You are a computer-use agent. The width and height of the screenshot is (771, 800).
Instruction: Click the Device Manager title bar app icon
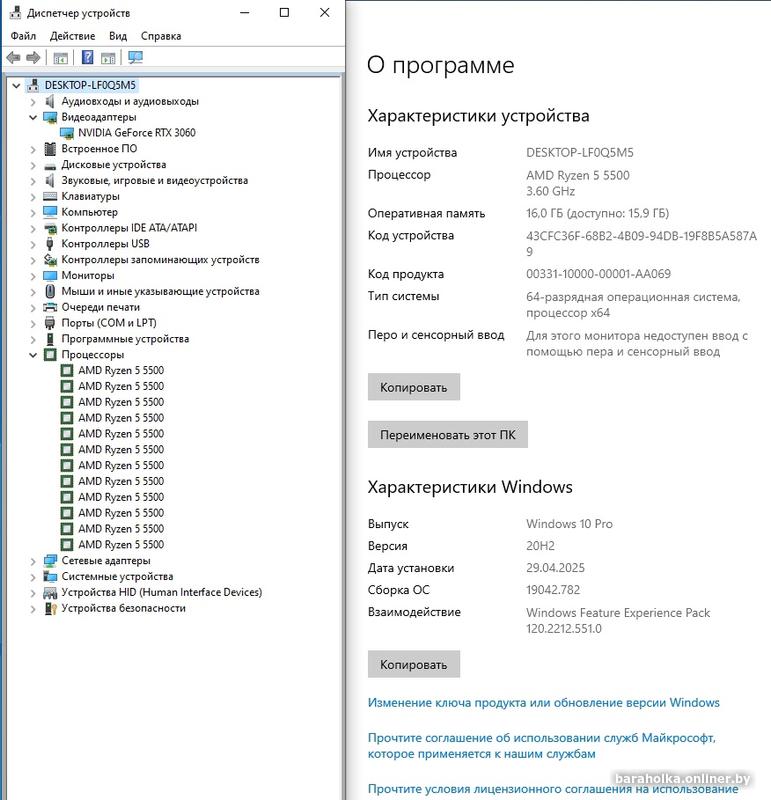(16, 13)
